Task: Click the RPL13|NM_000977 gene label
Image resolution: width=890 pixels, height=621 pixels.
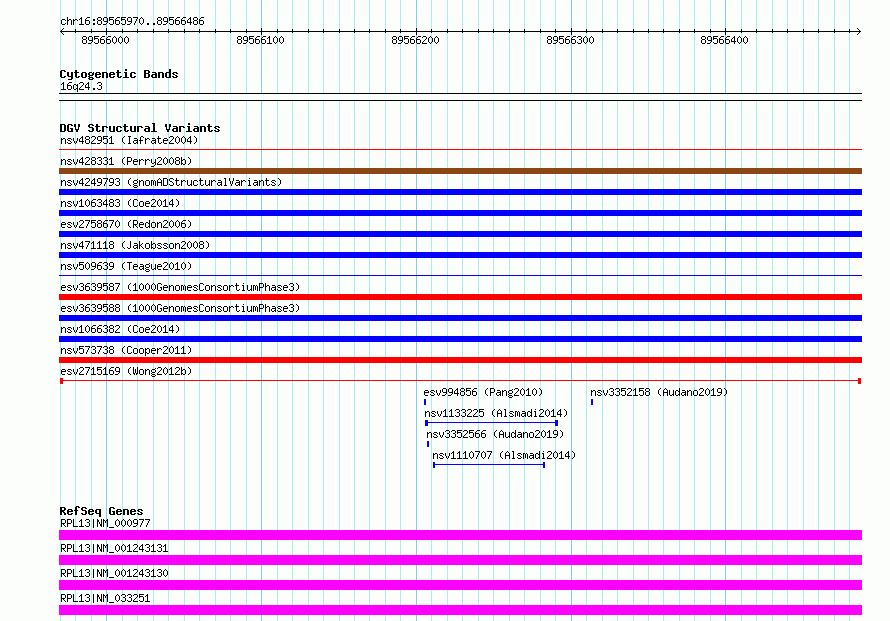Action: 105,523
